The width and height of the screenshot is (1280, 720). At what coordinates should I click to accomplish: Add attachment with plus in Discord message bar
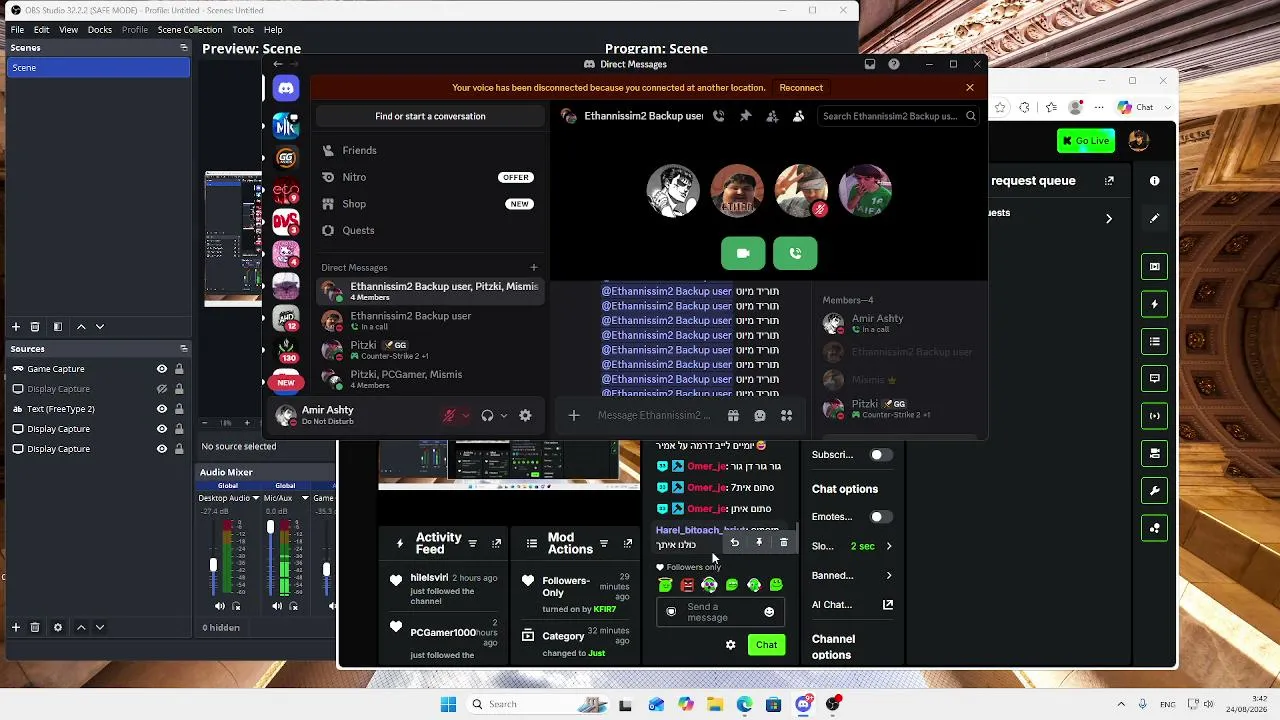pos(573,415)
